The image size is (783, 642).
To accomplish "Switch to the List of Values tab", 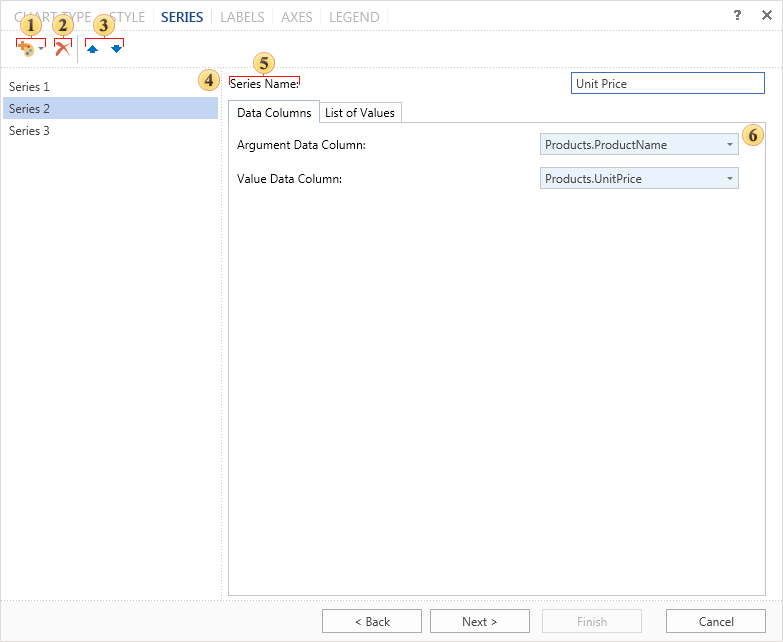I will pos(360,113).
